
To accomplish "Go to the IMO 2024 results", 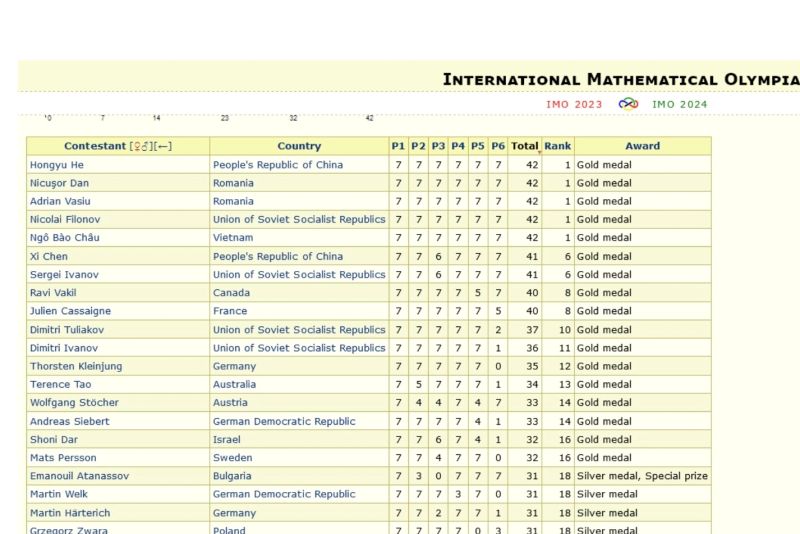I will (x=679, y=104).
